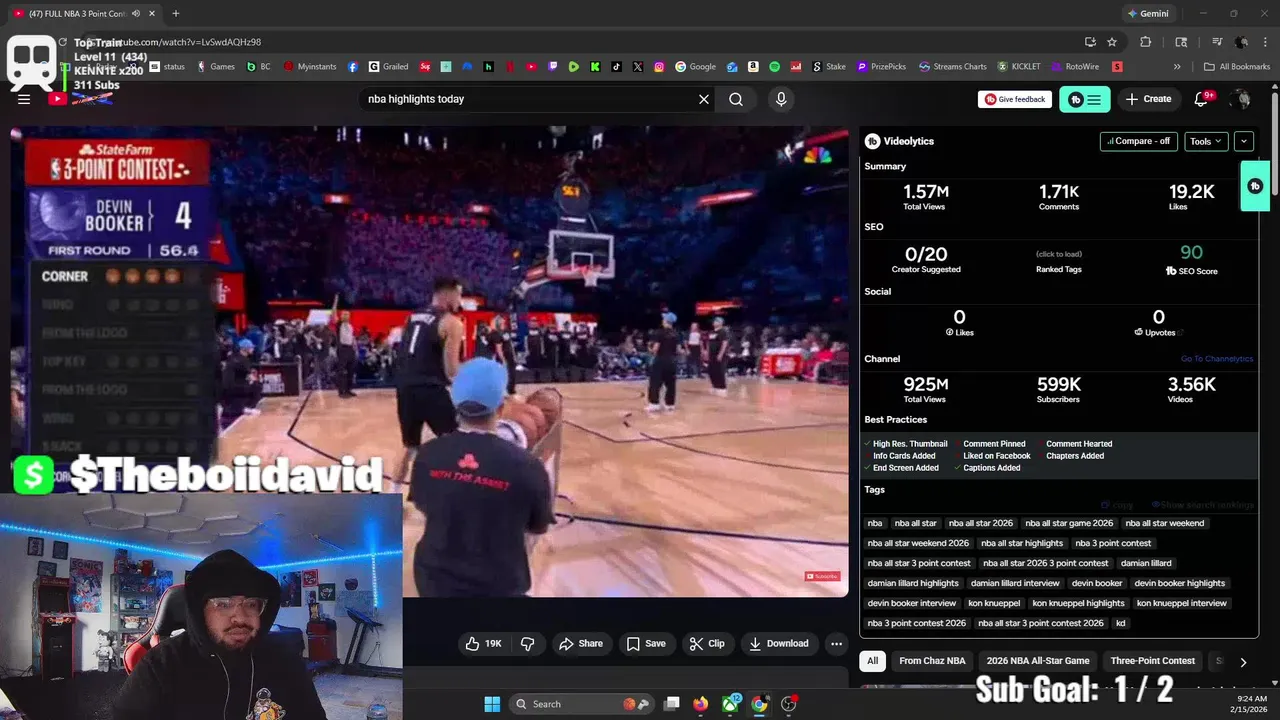Open the X (Twitter) bookmark icon
Viewport: 1280px width, 720px height.
click(638, 67)
